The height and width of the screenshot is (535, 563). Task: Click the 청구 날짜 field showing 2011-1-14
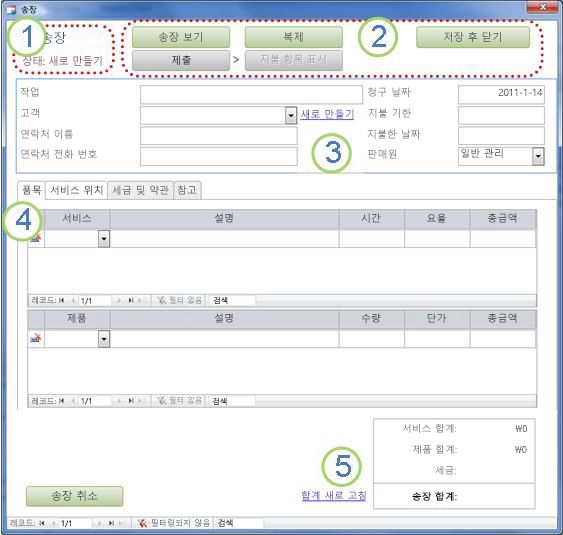pyautogui.click(x=501, y=94)
